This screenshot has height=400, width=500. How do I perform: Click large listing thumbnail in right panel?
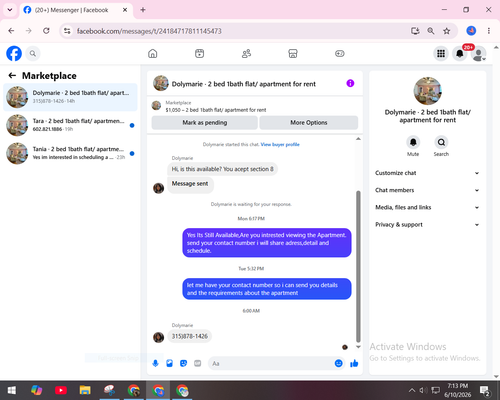(x=428, y=91)
